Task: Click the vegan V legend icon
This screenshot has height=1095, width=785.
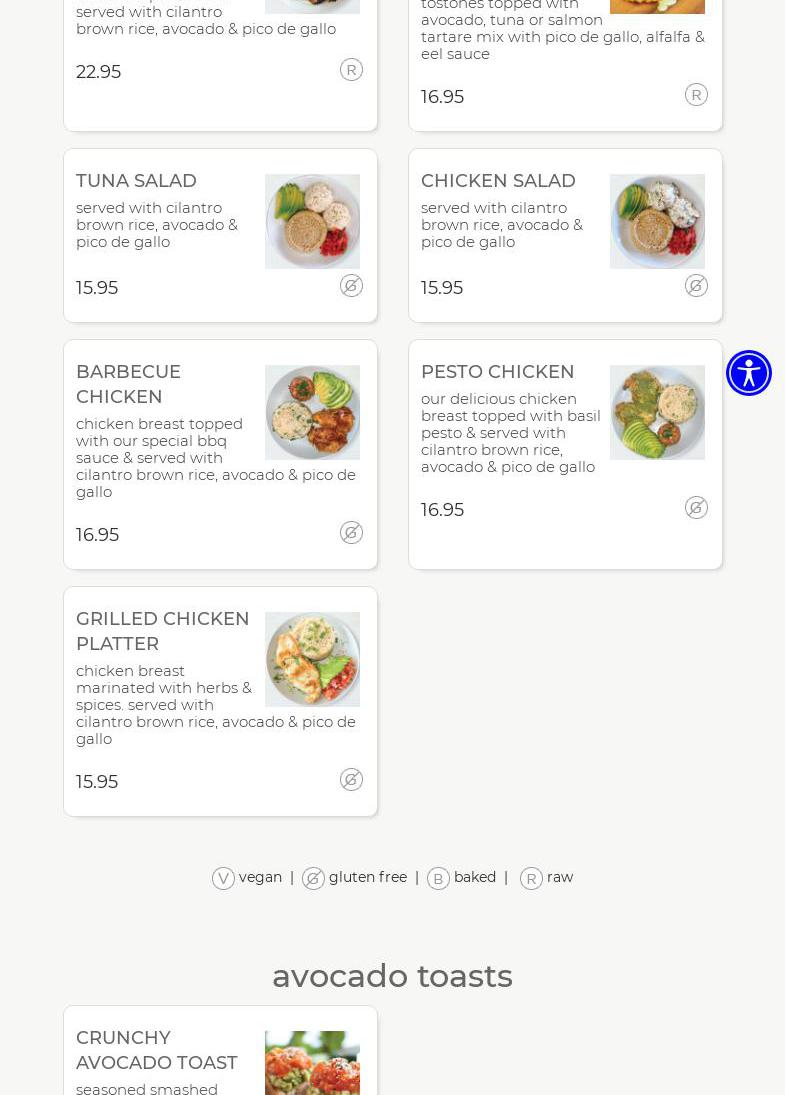Action: tap(223, 878)
